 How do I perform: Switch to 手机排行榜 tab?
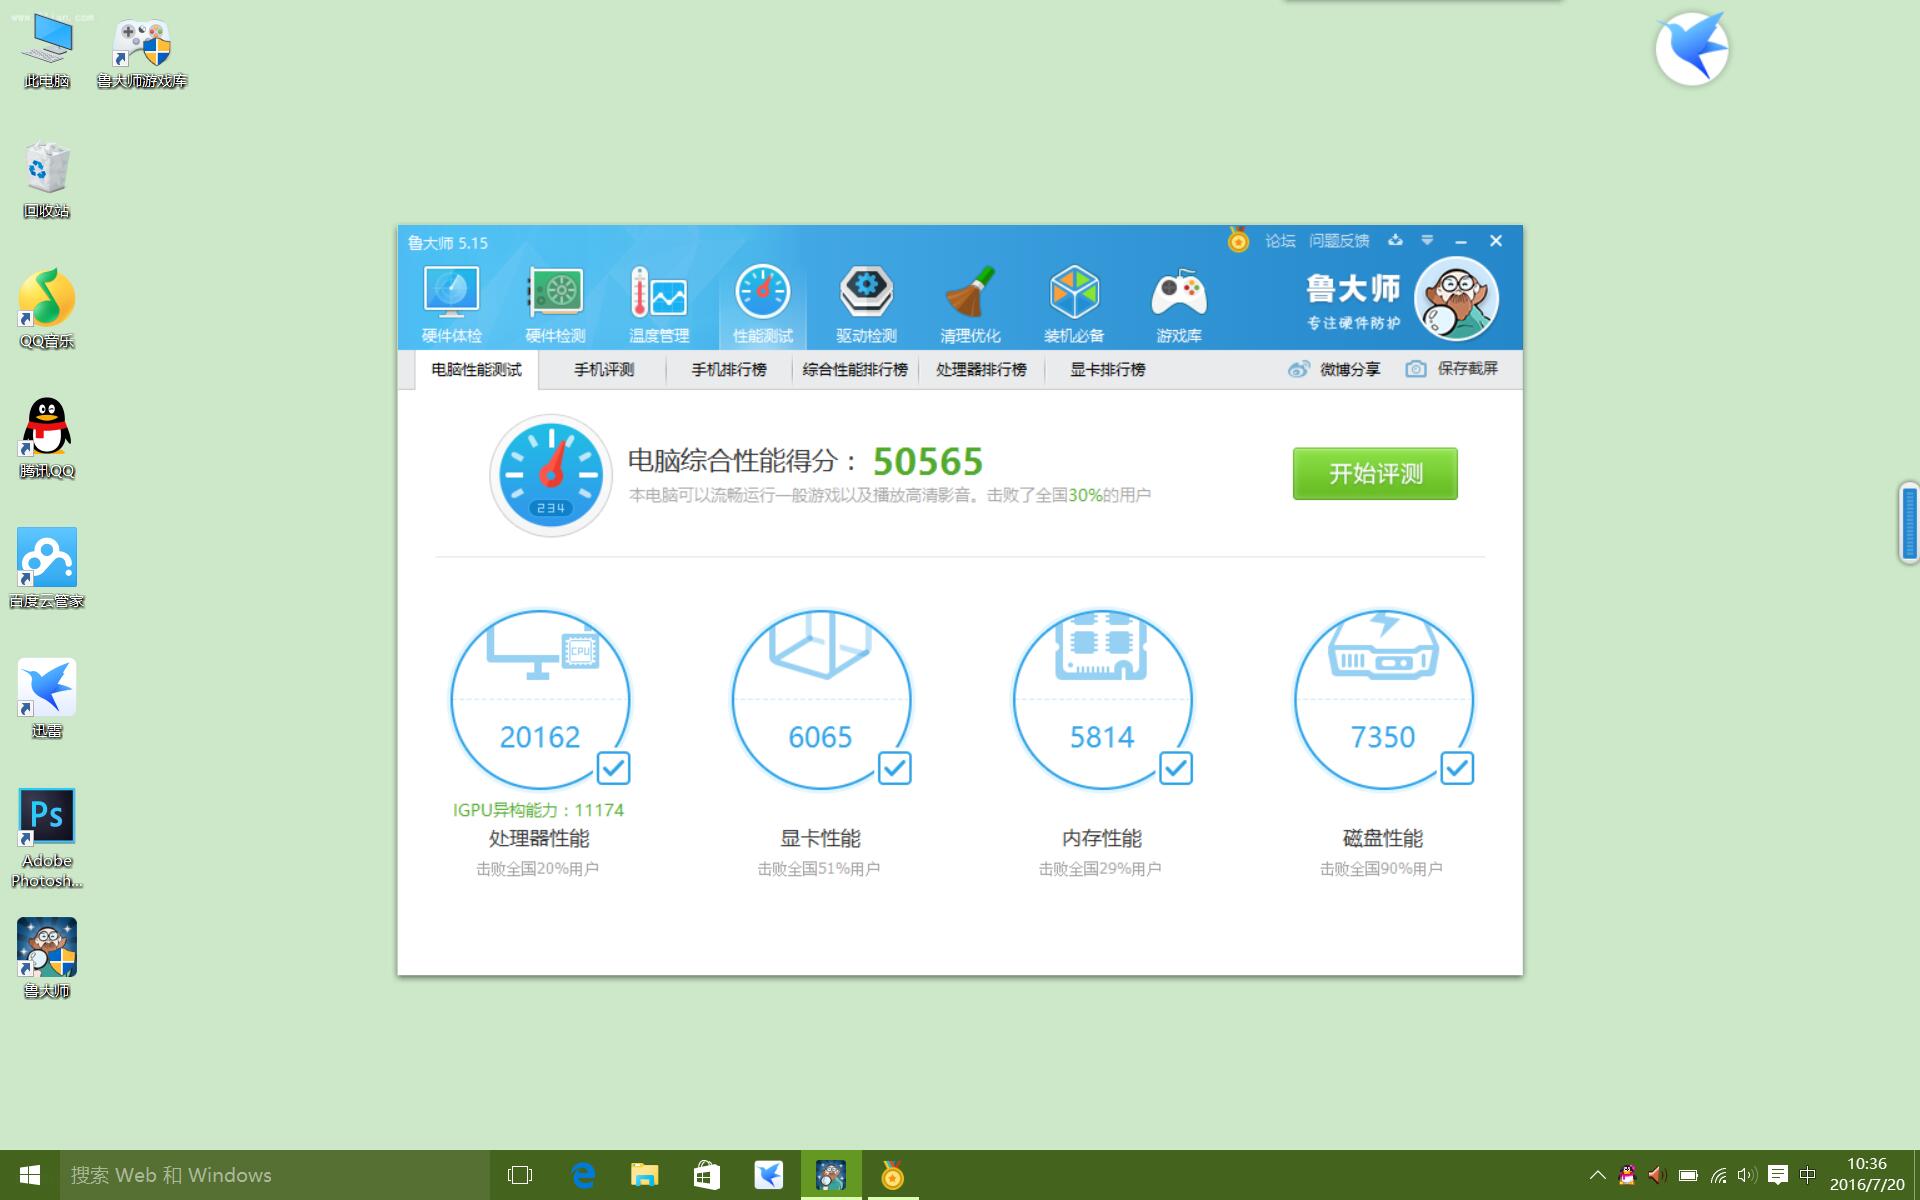[729, 370]
